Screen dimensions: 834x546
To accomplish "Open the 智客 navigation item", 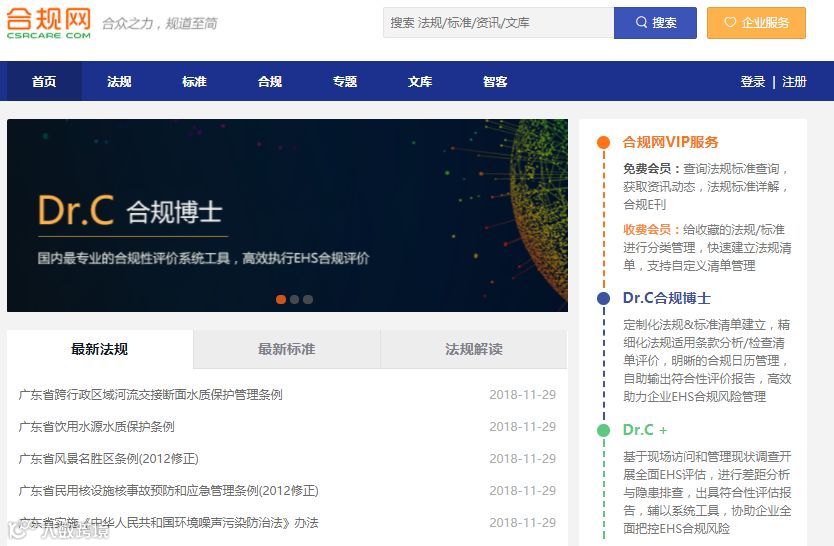I will click(x=495, y=81).
